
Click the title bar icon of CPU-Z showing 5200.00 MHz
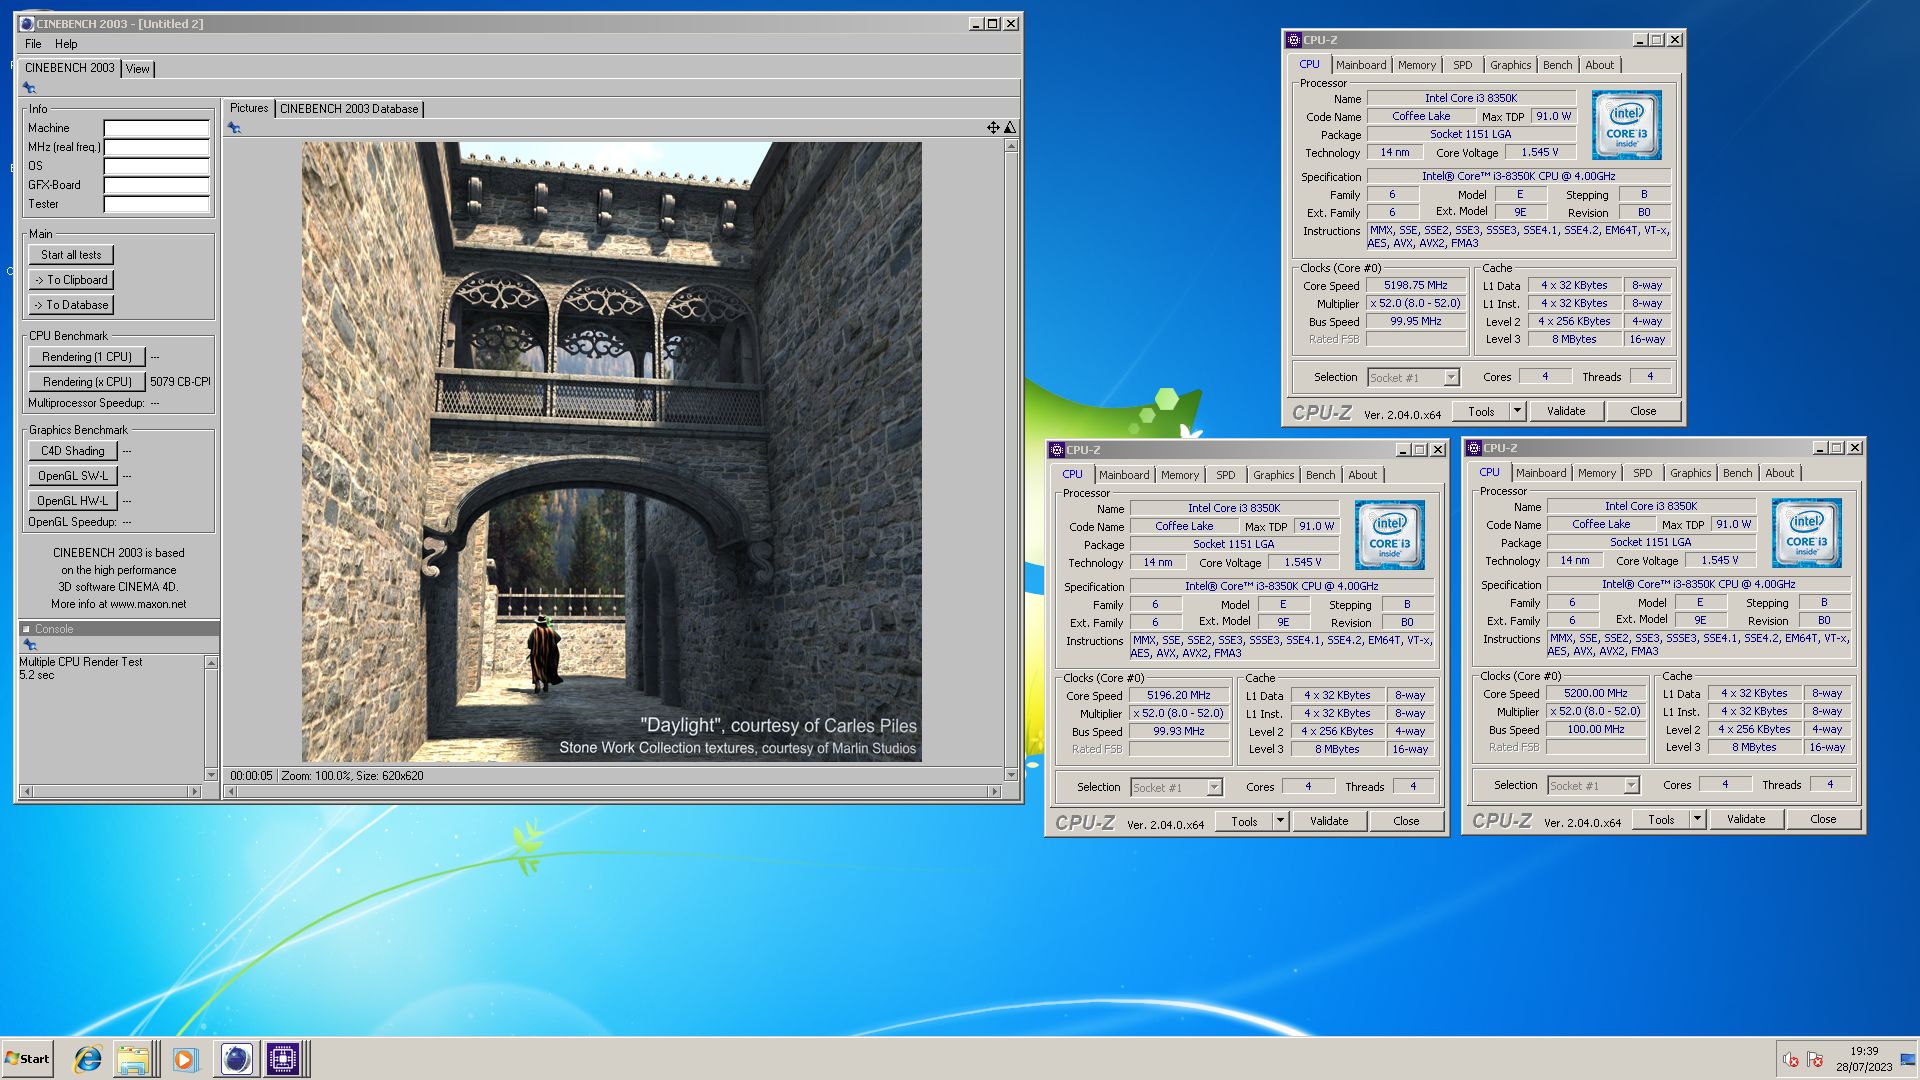(1474, 448)
